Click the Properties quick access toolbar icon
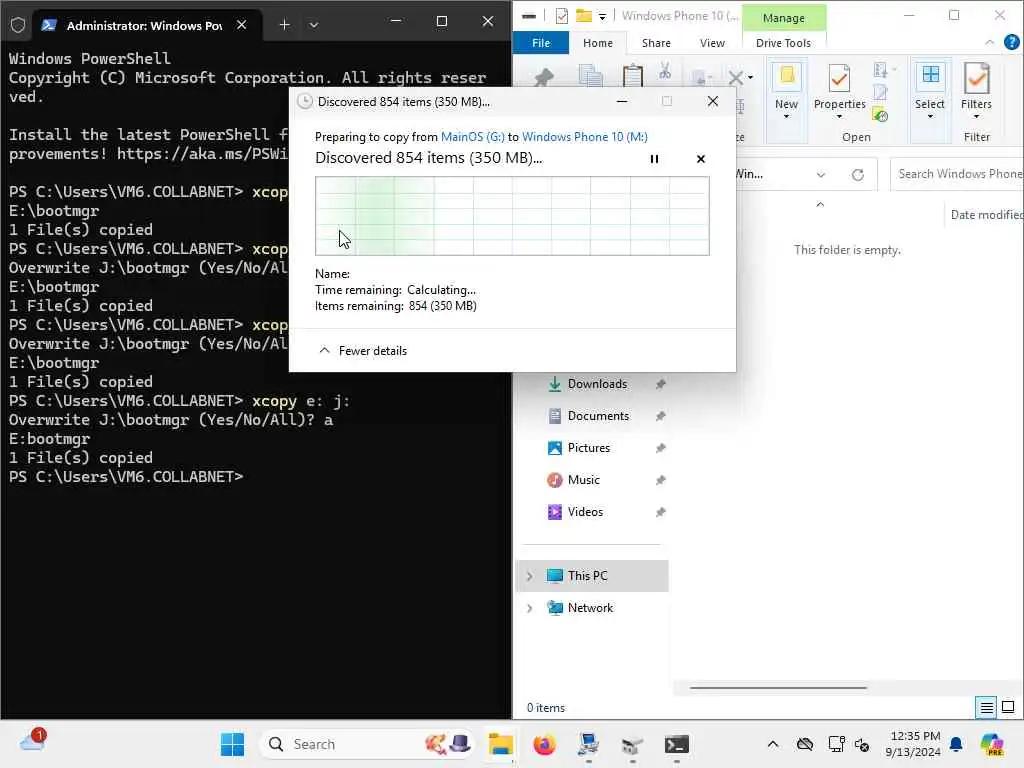1024x768 pixels. [x=561, y=16]
